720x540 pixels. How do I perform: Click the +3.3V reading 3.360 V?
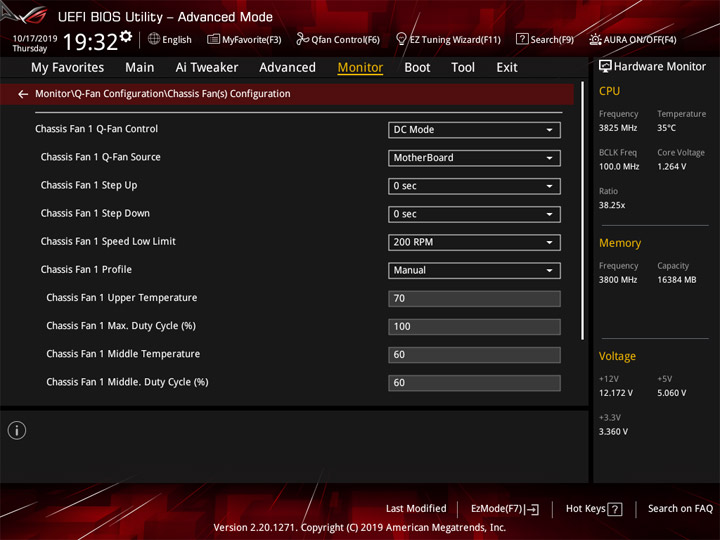[613, 432]
